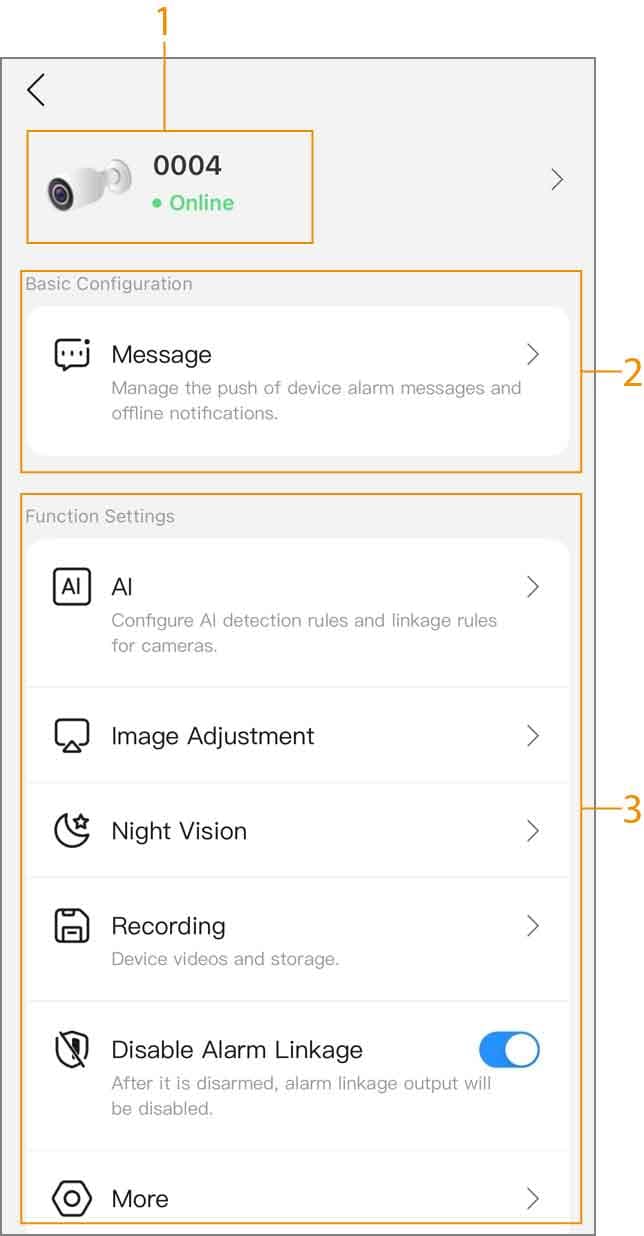Open the Recording chevron arrow
The height and width of the screenshot is (1236, 644).
(x=533, y=926)
